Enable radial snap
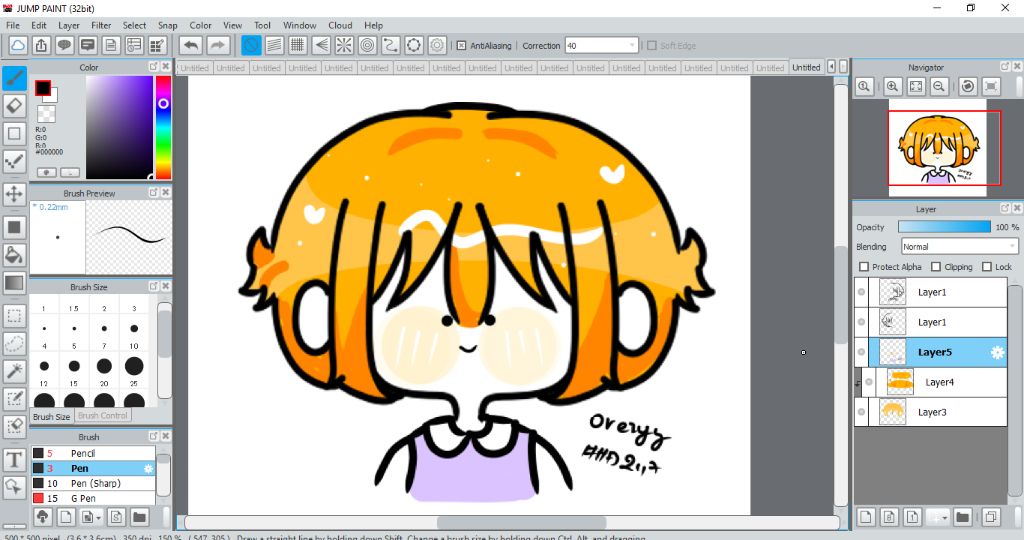 coord(344,46)
